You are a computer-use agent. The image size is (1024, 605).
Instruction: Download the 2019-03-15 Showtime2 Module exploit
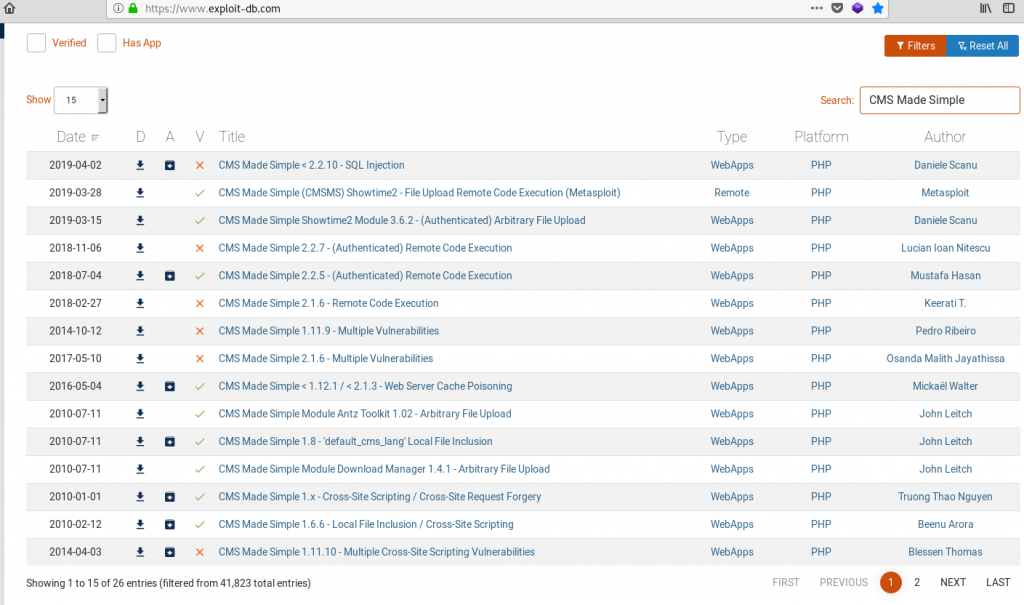pyautogui.click(x=140, y=221)
